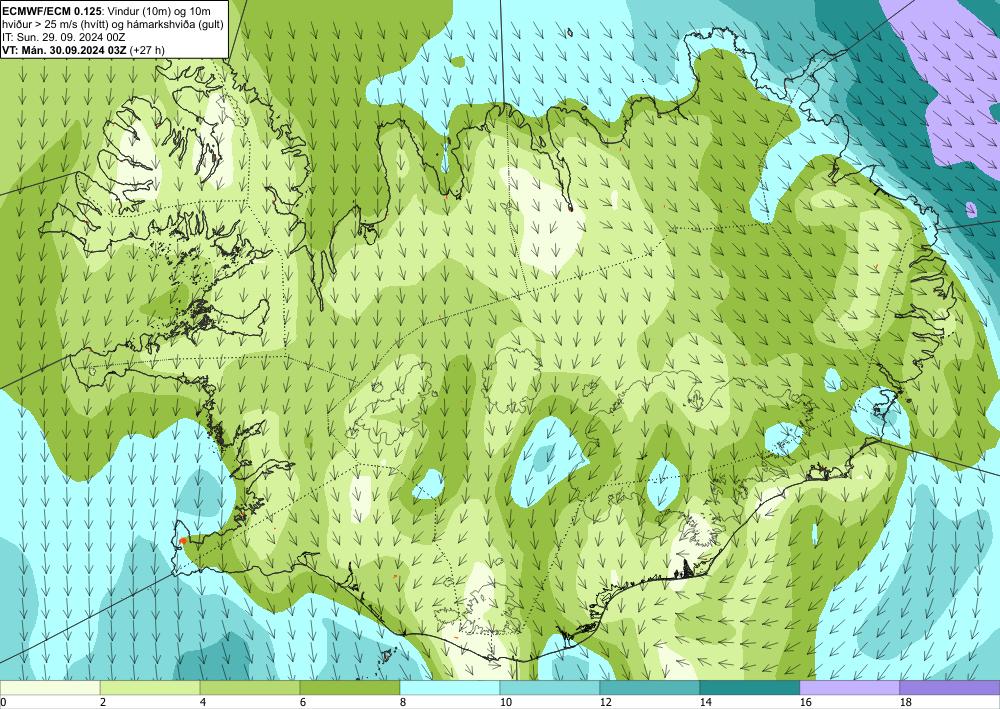Select the light green 2–4 m/s legend swatch
The width and height of the screenshot is (1000, 709).
[150, 687]
